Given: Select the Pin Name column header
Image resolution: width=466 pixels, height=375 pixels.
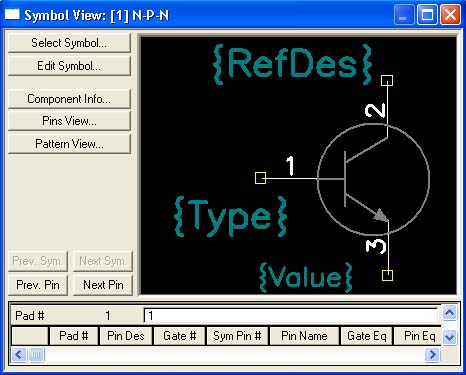Looking at the screenshot, I should [x=304, y=336].
